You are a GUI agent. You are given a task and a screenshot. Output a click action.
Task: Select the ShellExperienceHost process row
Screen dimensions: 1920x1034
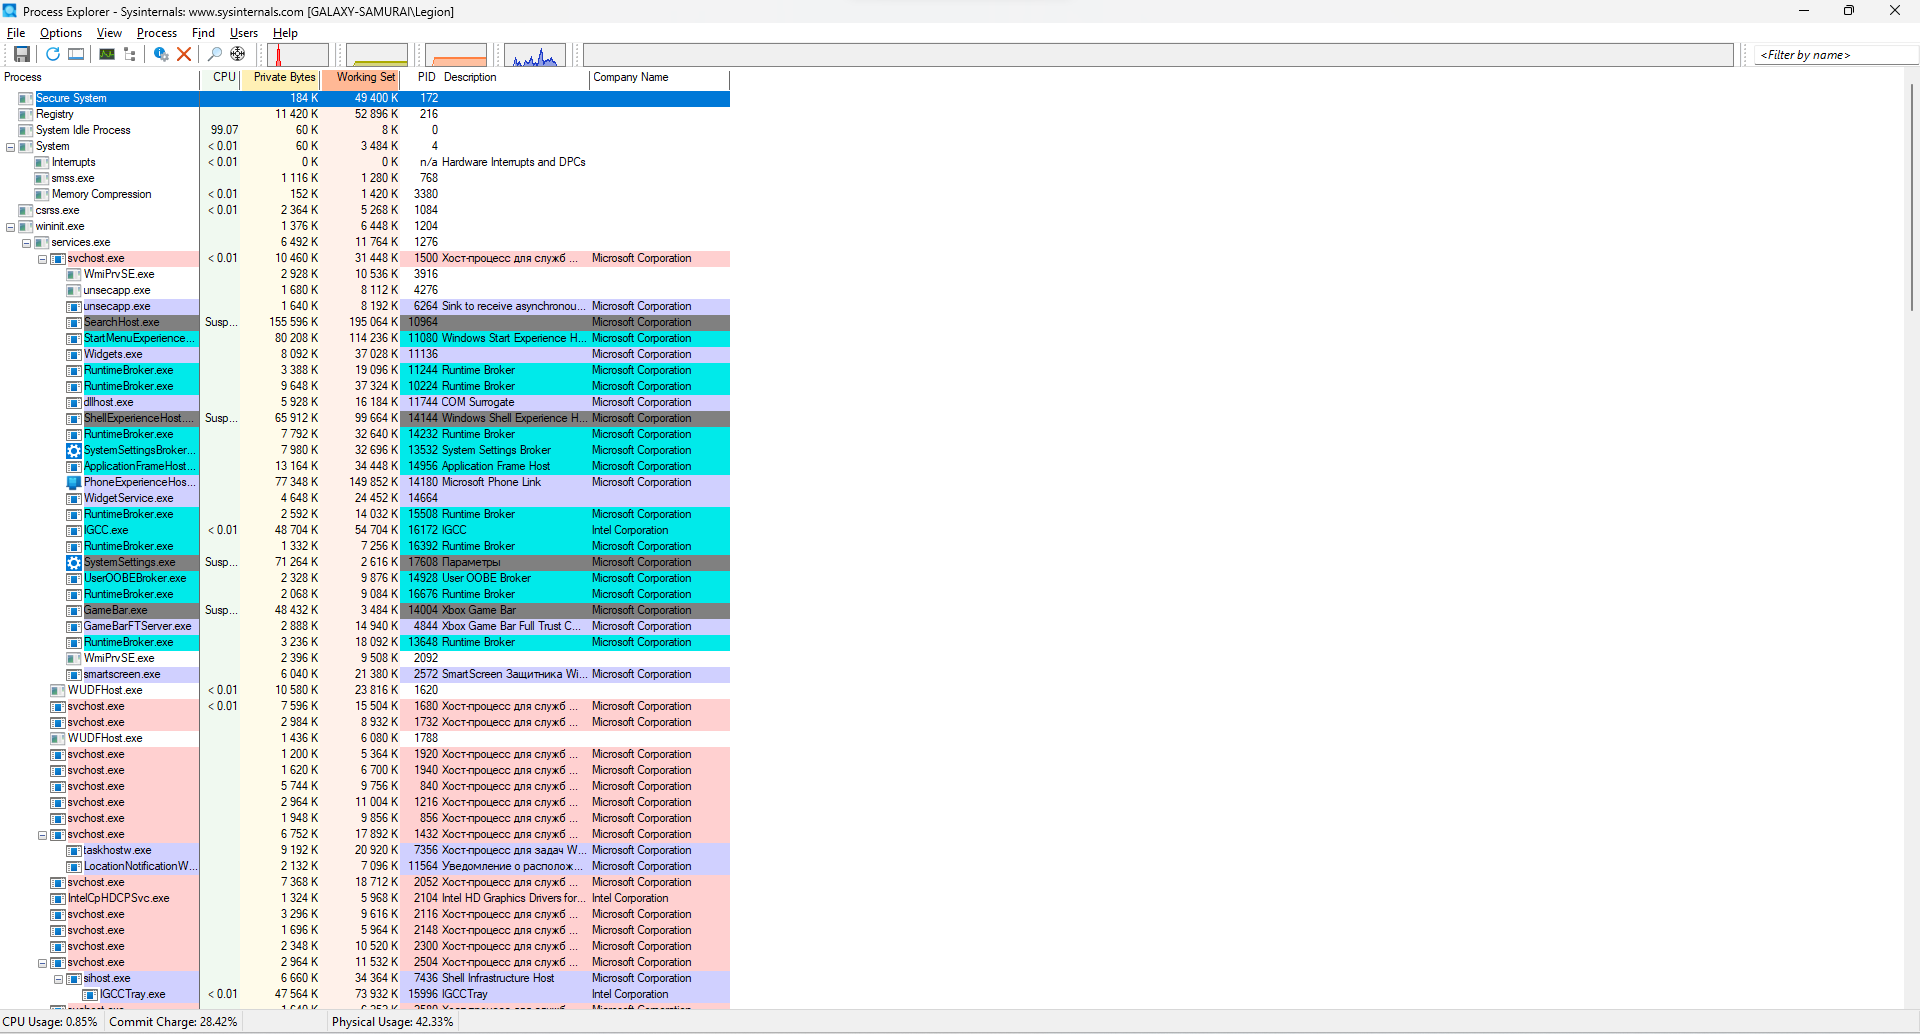[365, 418]
